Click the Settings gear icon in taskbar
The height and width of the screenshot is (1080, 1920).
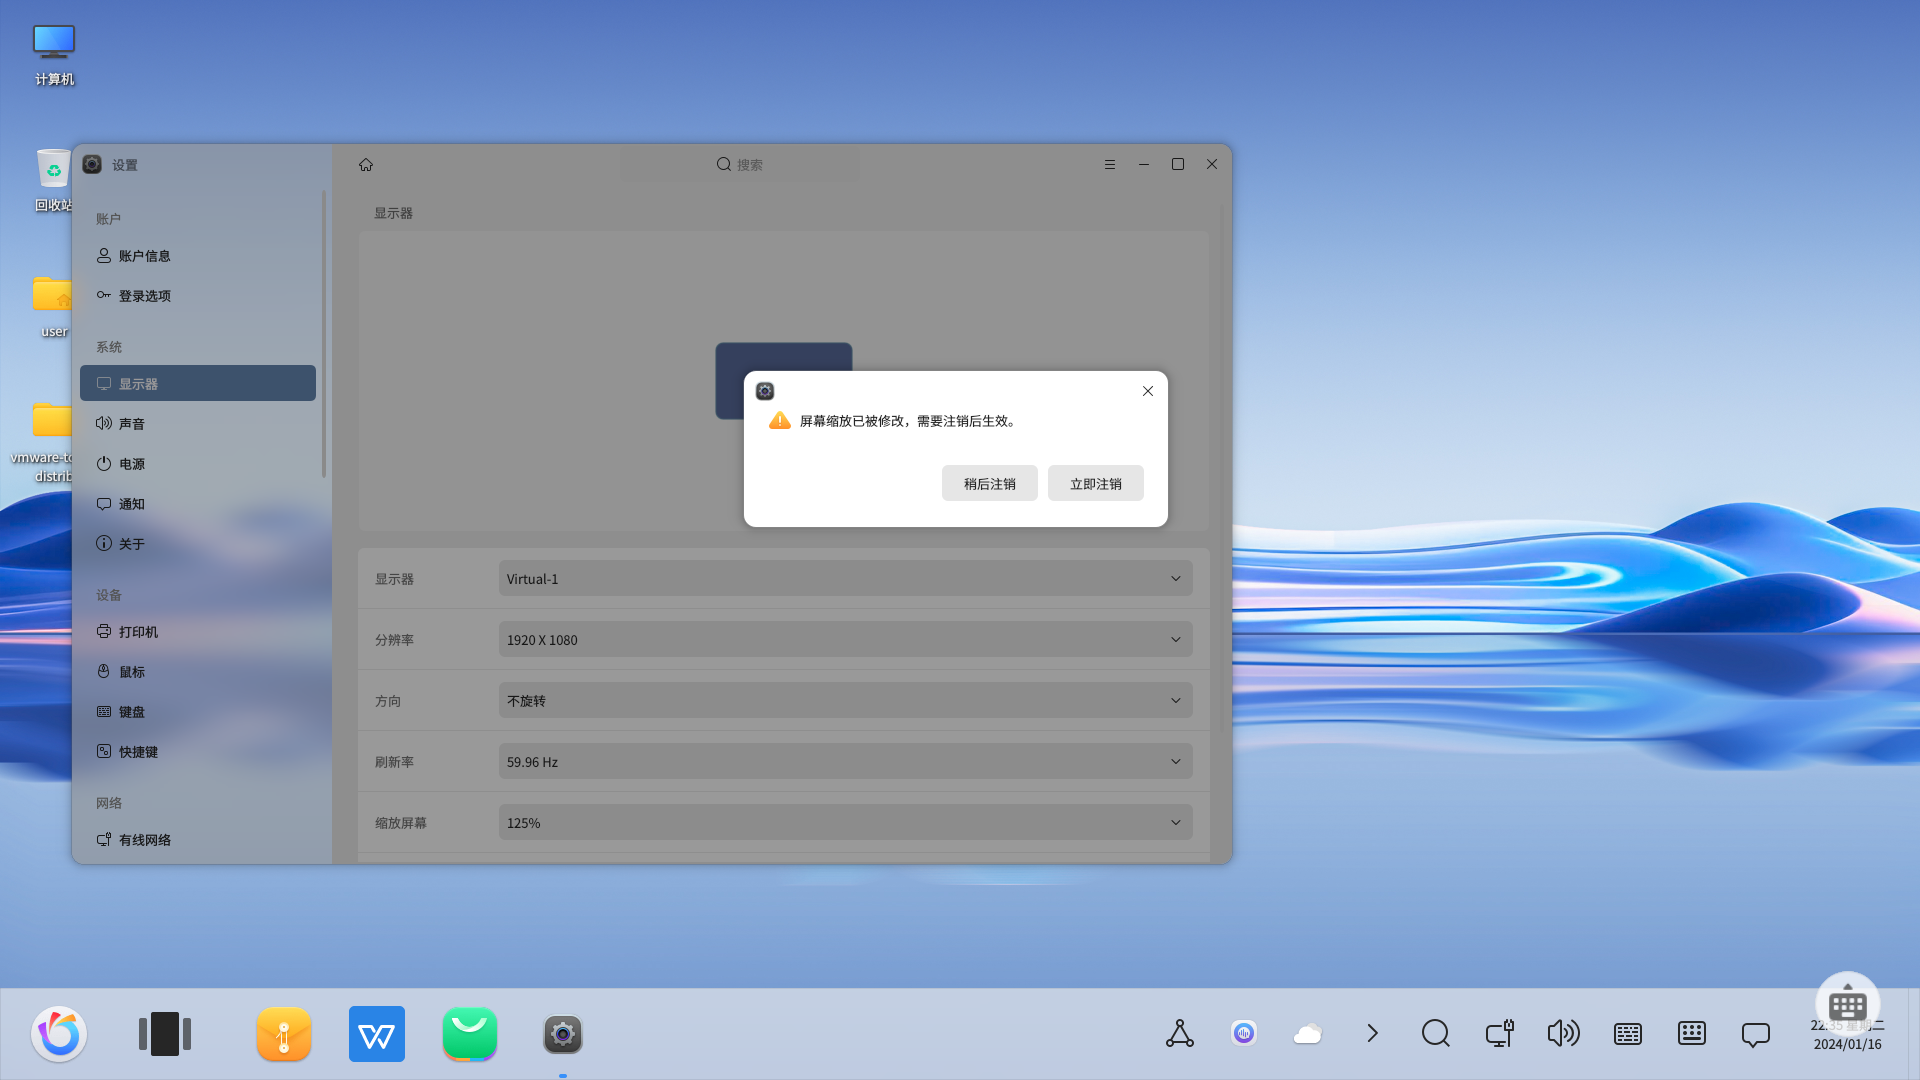[563, 1034]
